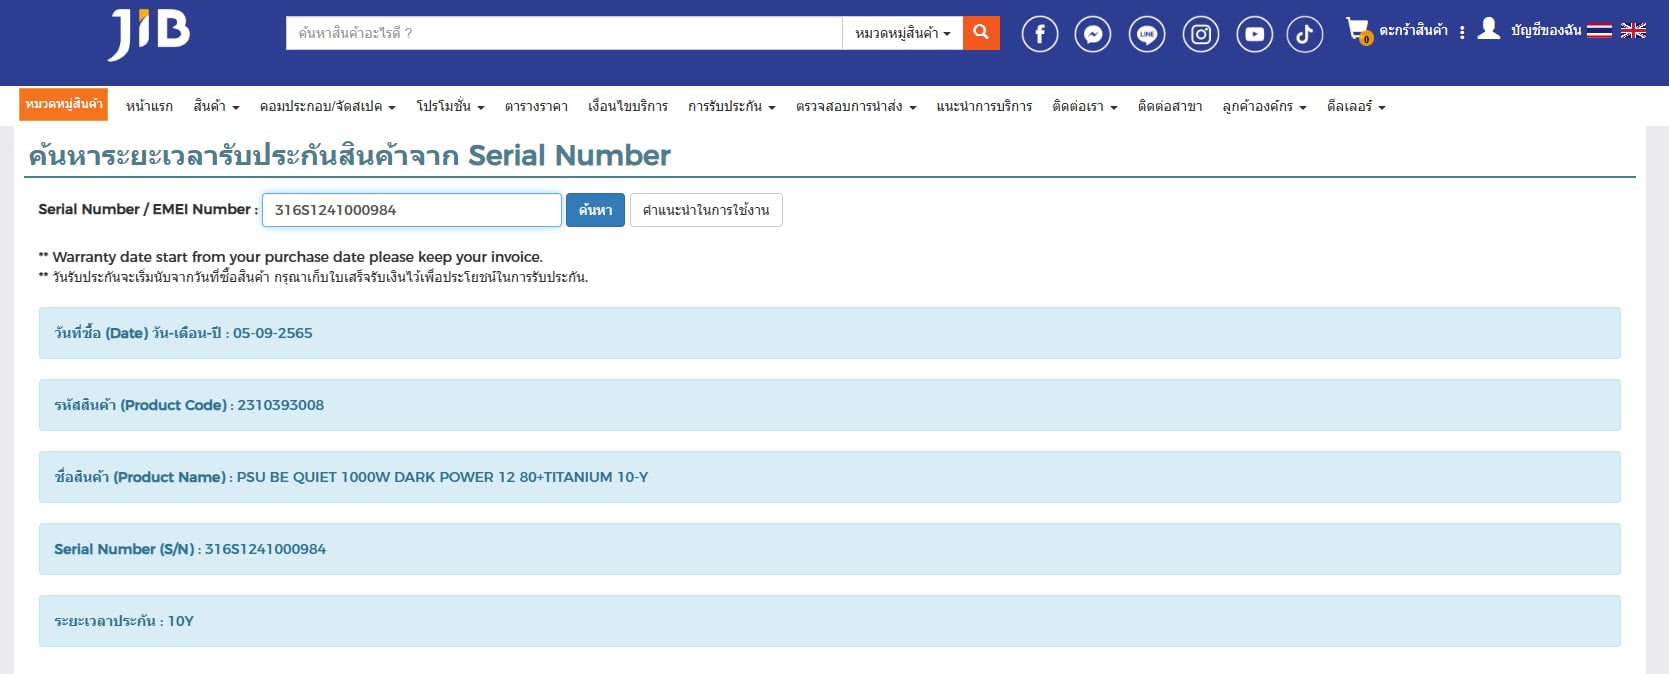
Task: Open the ตารางราคา price list menu
Action: pyautogui.click(x=536, y=106)
